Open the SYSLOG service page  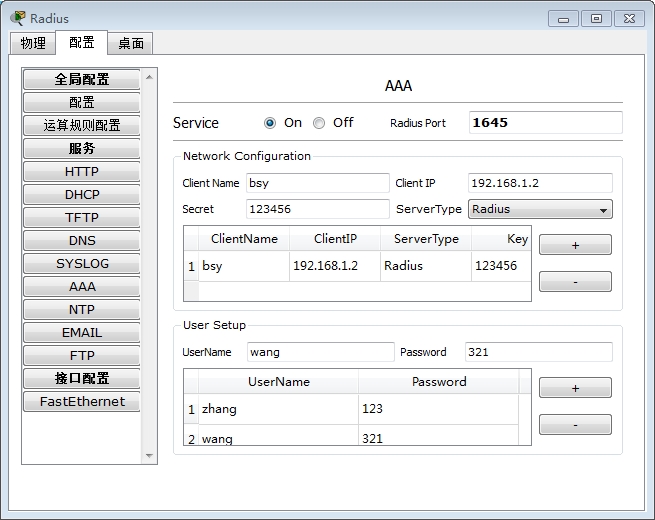click(82, 264)
